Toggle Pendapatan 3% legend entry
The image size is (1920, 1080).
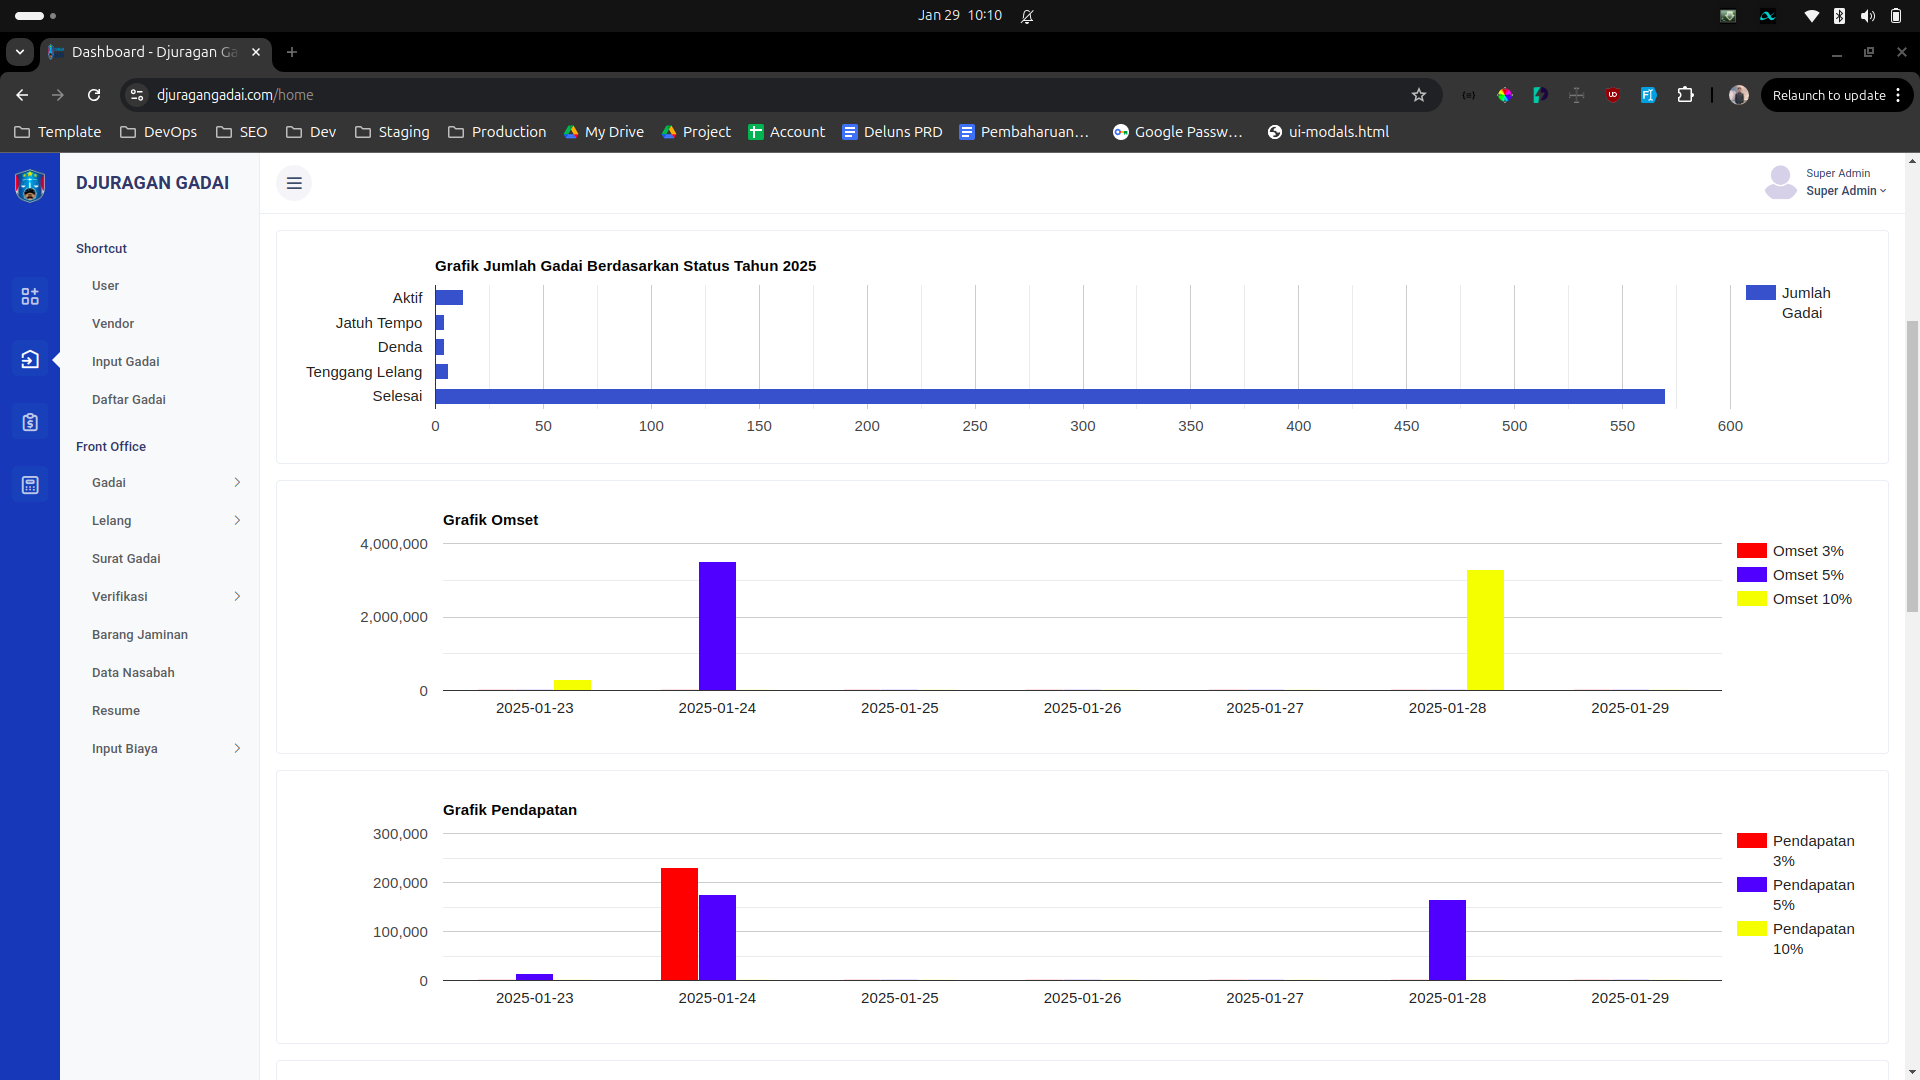(1796, 851)
